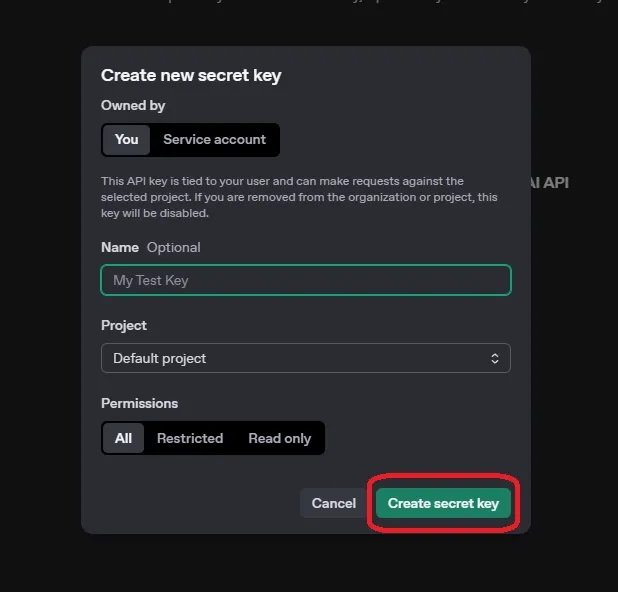Screen dimensions: 618x592
Task: Cancel the new secret key dialog
Action: tap(333, 503)
